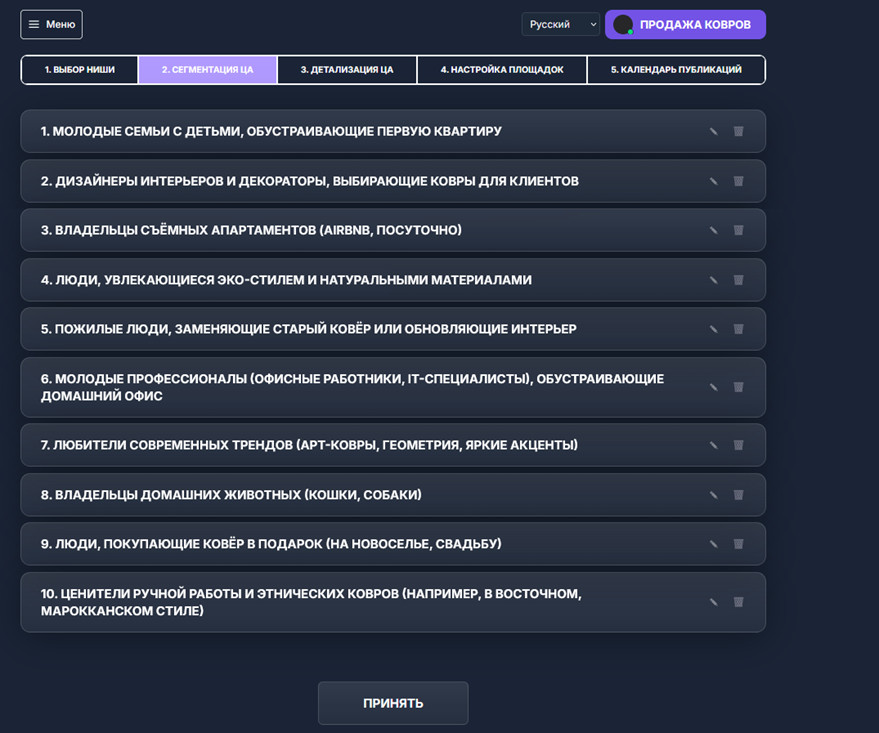The height and width of the screenshot is (733, 879).
Task: Select the ЛЮДИ, УВЛЕКАЮЩИЕСЯ ЭКО-СТИЛЕМ segment text
Action: tap(286, 280)
